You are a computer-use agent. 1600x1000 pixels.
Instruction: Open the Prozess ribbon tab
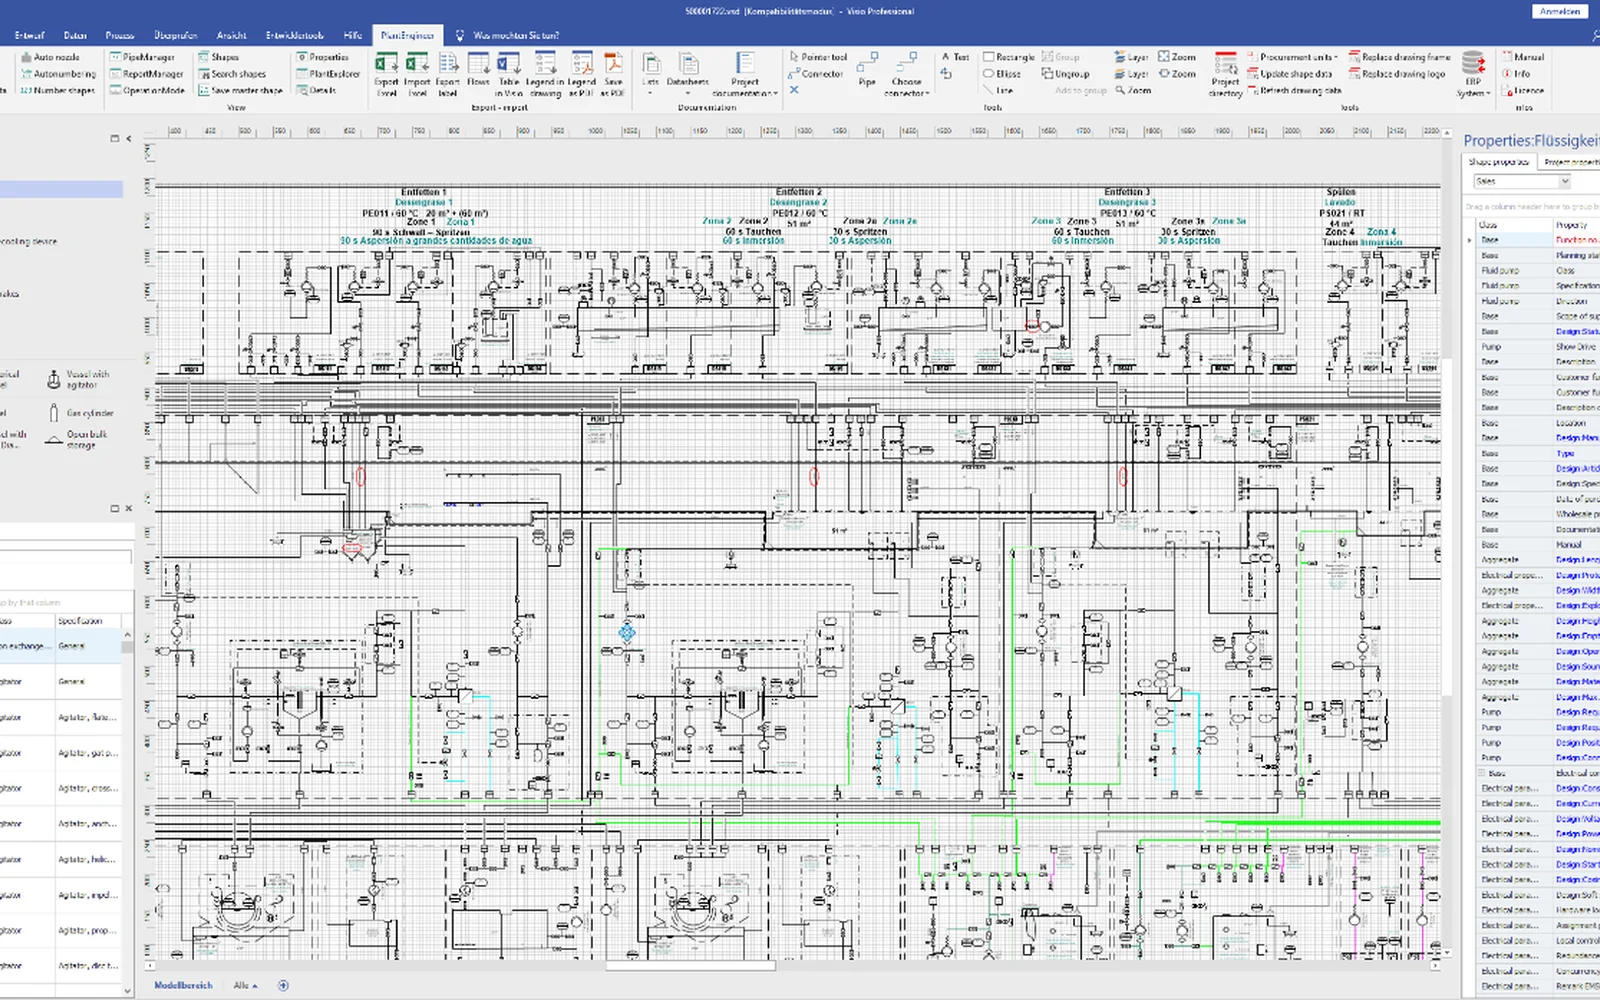coord(120,35)
